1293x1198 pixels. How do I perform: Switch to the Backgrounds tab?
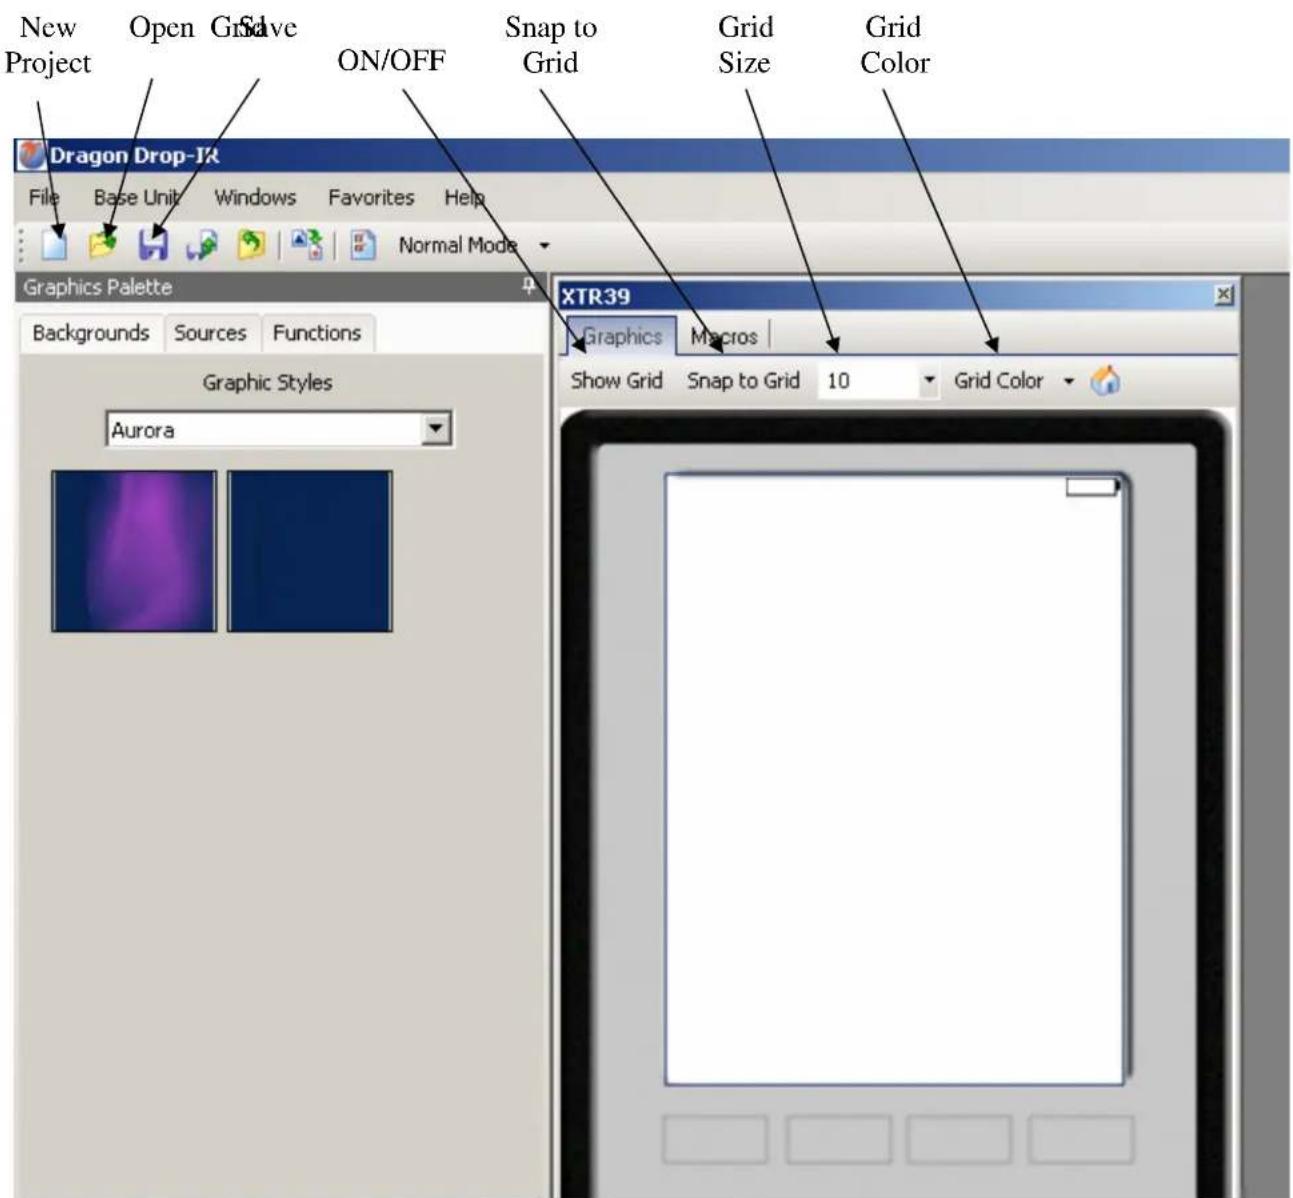[x=91, y=333]
